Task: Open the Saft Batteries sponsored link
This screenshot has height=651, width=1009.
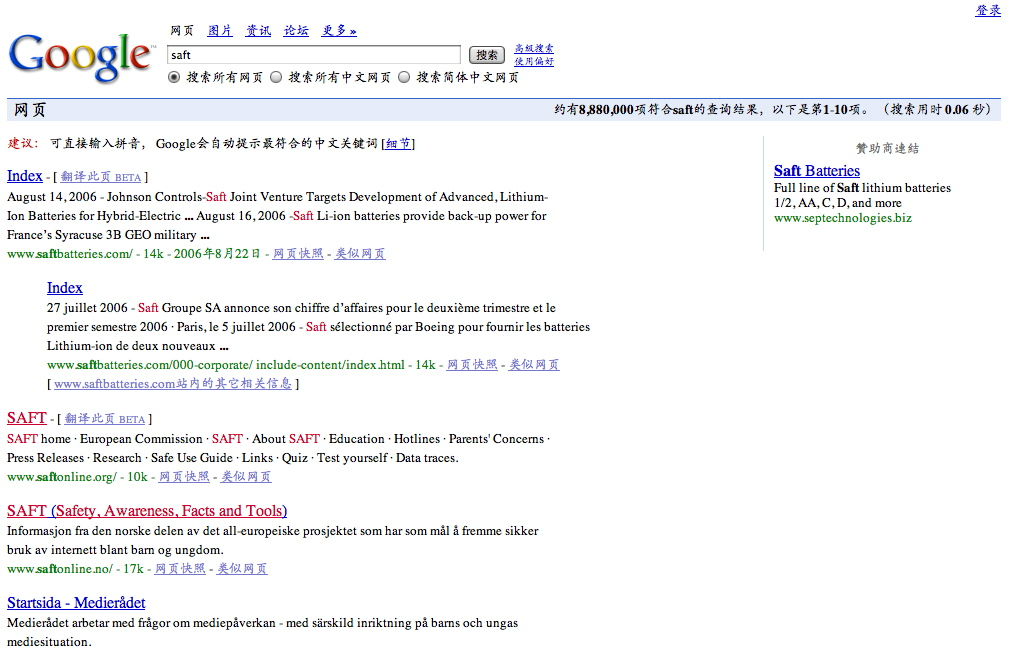Action: pos(817,170)
